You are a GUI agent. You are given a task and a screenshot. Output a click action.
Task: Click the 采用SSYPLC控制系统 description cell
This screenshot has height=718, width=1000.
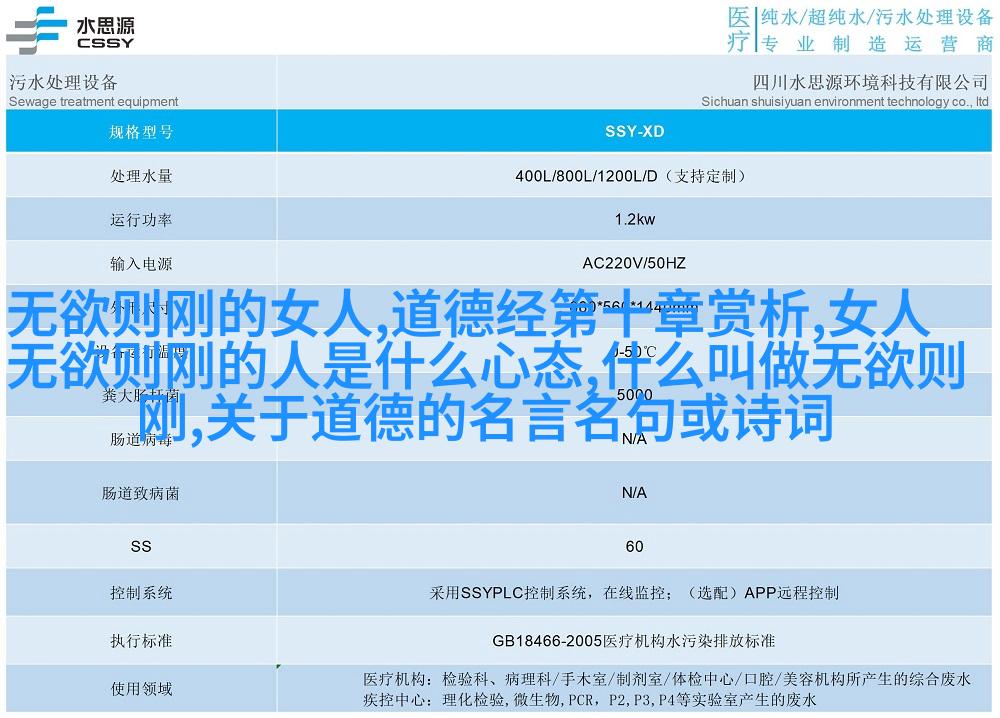(x=634, y=593)
